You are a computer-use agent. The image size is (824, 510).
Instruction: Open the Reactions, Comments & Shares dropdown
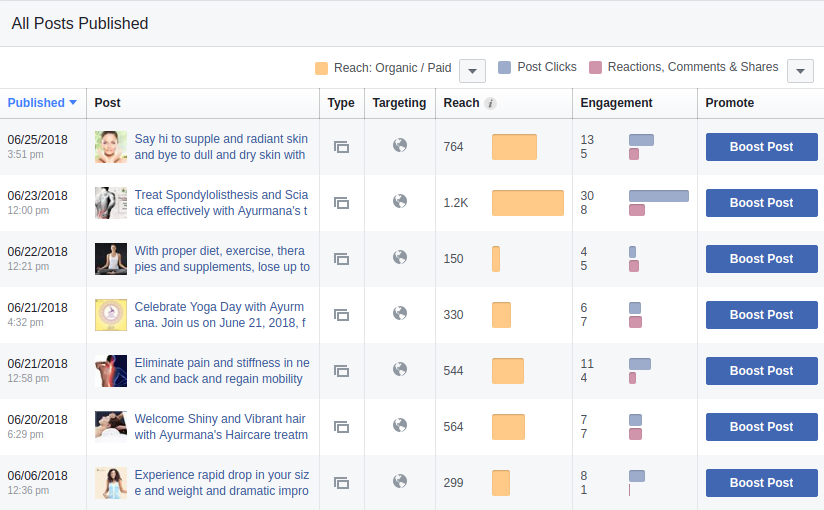800,70
